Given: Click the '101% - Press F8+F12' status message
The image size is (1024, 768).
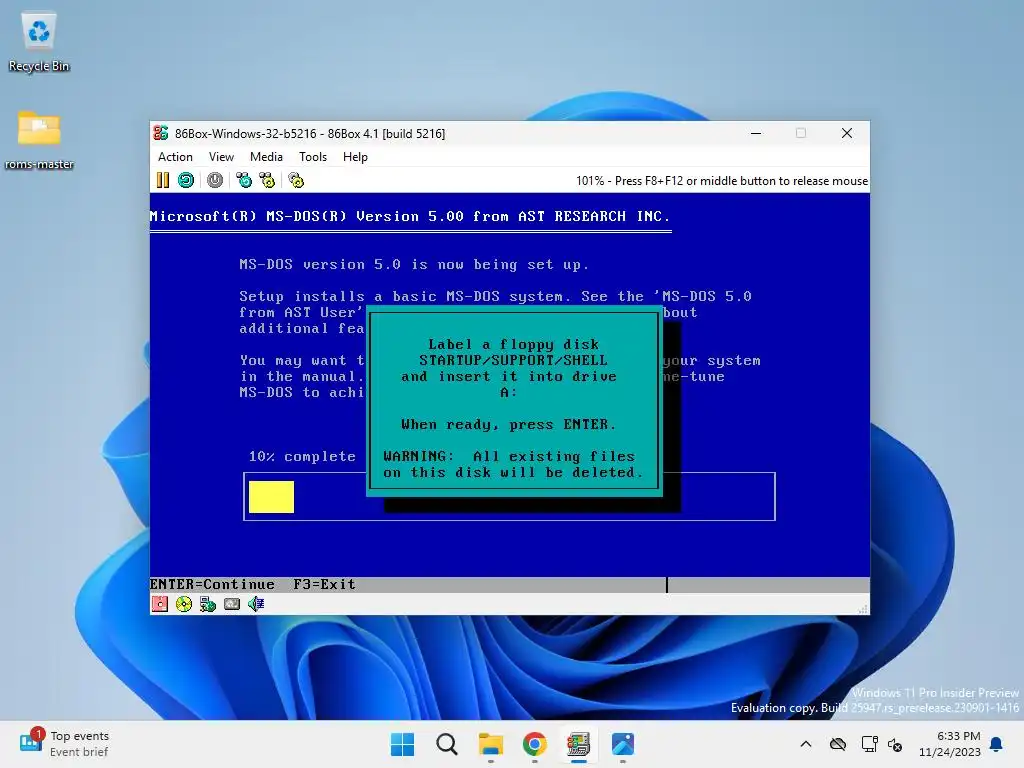Looking at the screenshot, I should [722, 181].
